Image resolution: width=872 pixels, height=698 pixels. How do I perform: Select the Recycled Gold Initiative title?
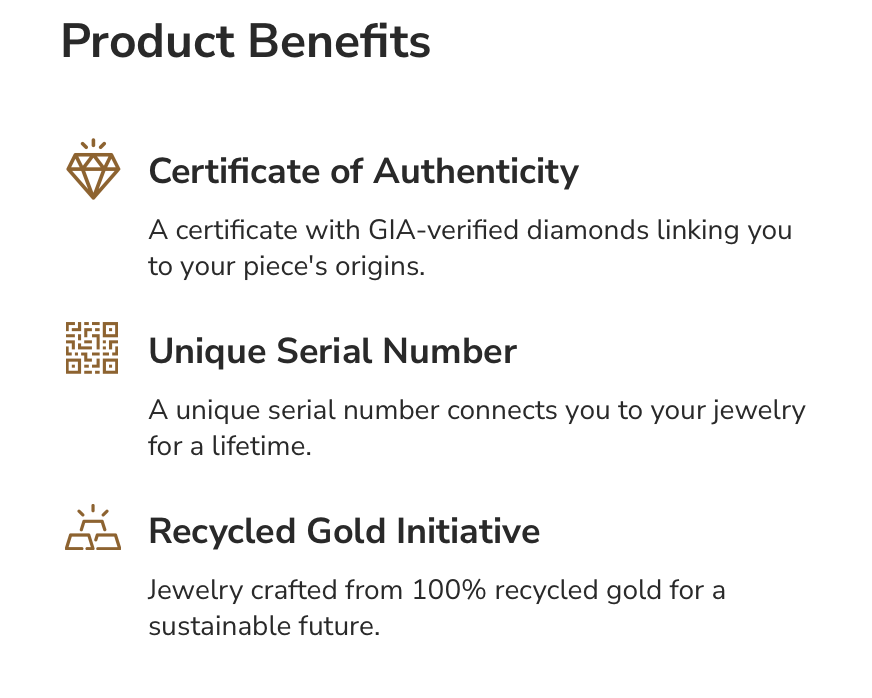[344, 531]
